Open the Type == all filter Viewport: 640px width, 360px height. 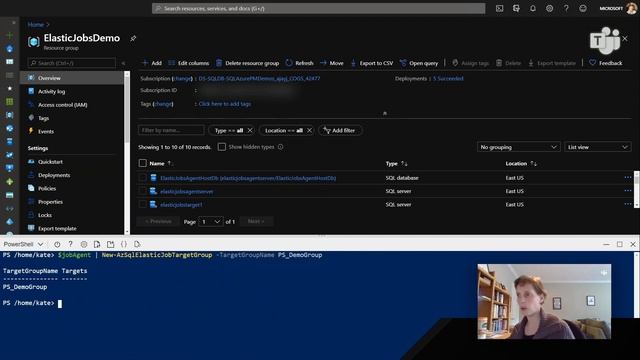229,131
